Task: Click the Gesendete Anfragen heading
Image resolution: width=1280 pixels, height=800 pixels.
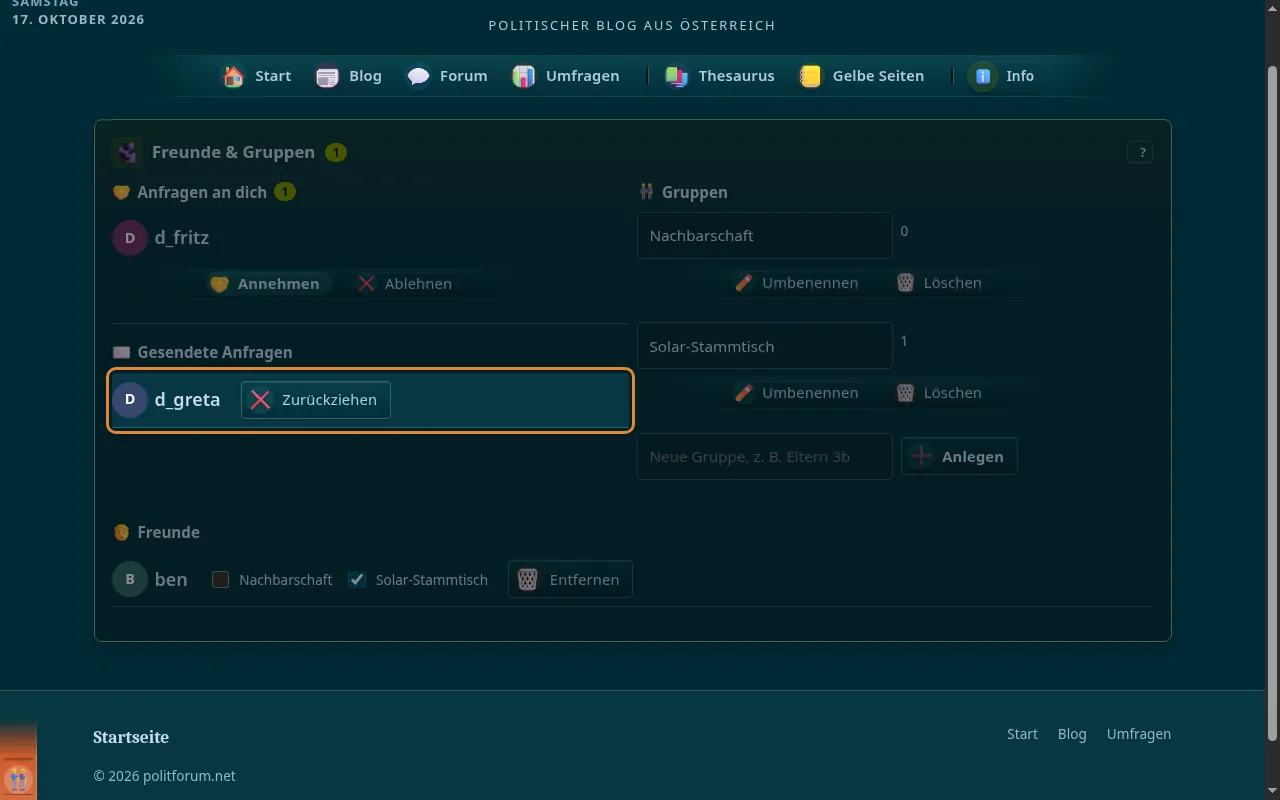Action: click(x=215, y=352)
